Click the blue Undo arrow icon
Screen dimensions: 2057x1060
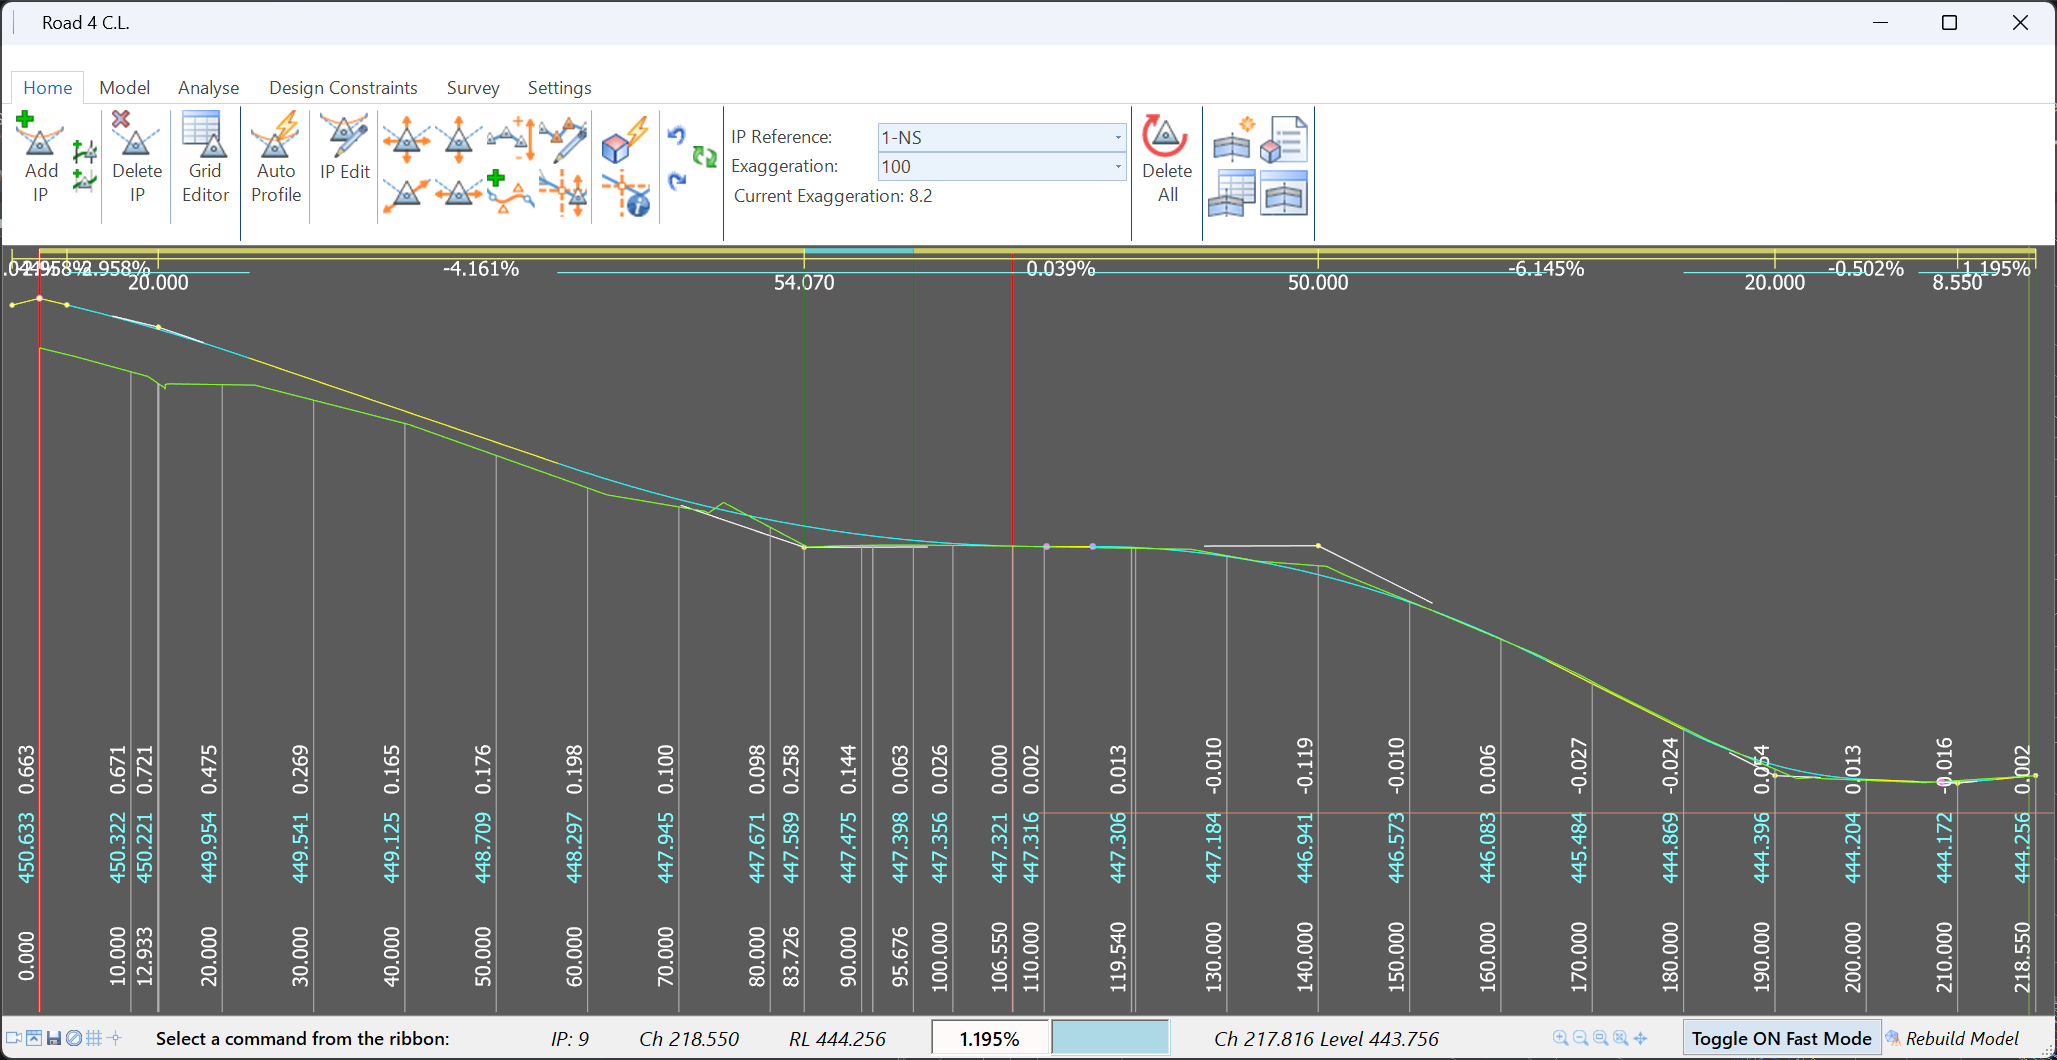(679, 132)
